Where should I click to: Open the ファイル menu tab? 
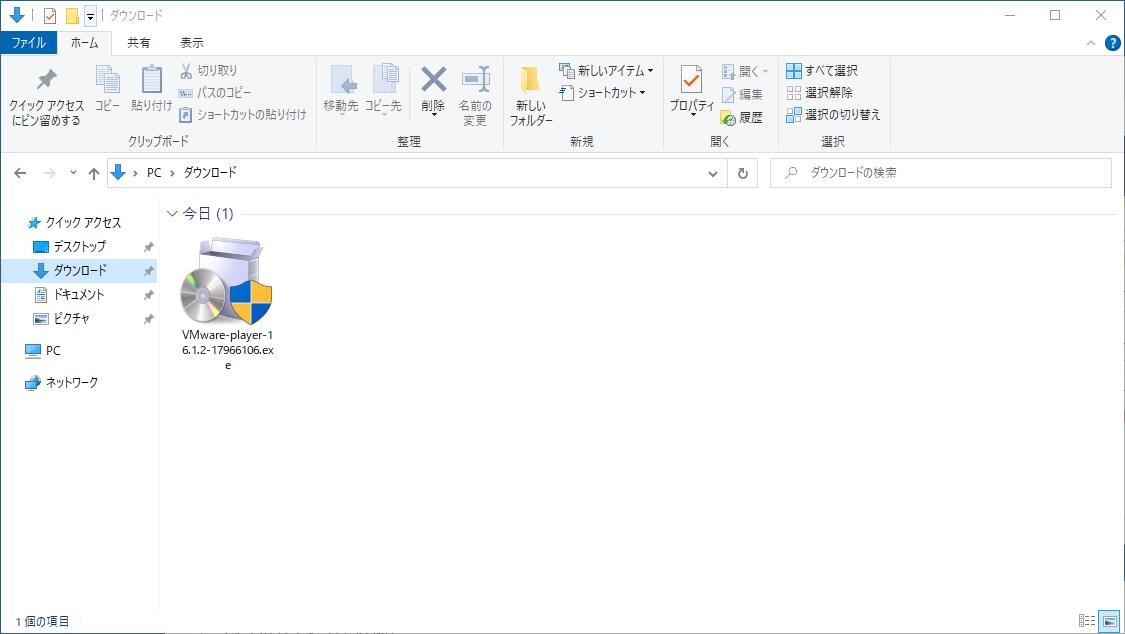click(x=28, y=43)
